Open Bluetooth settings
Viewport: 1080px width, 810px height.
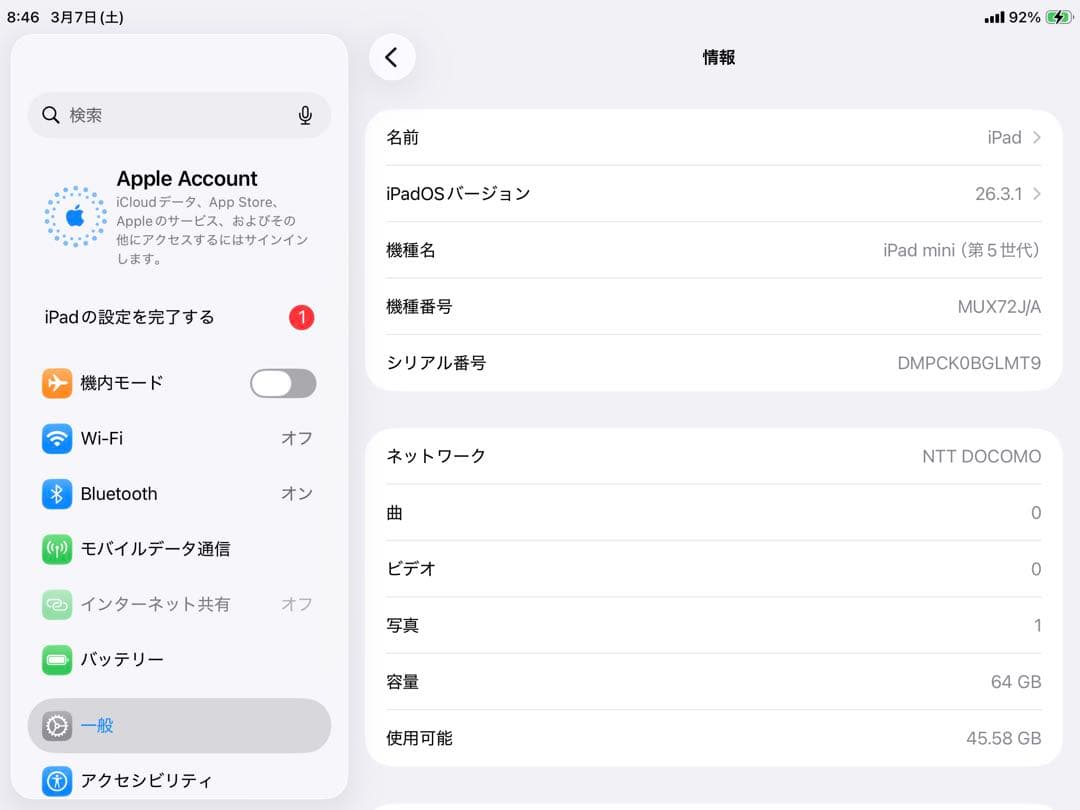tap(179, 494)
